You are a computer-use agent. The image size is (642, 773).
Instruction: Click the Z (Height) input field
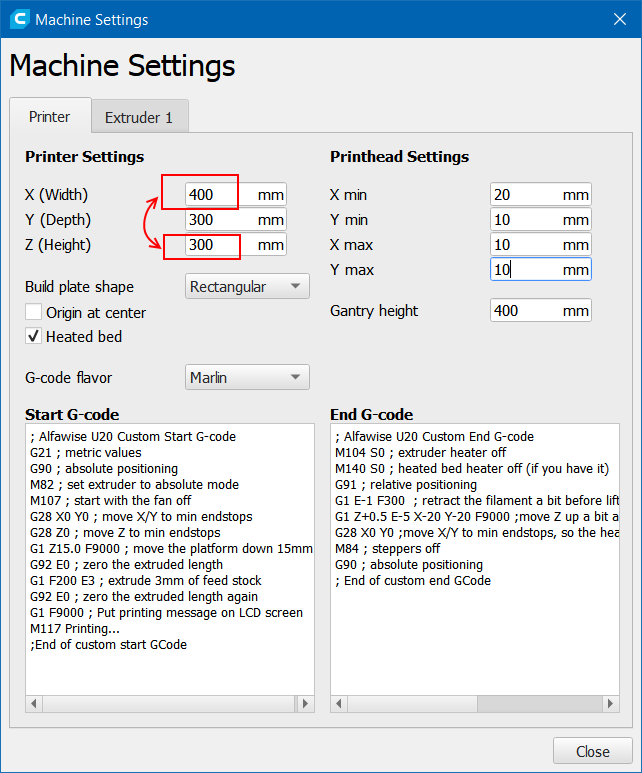click(x=236, y=245)
